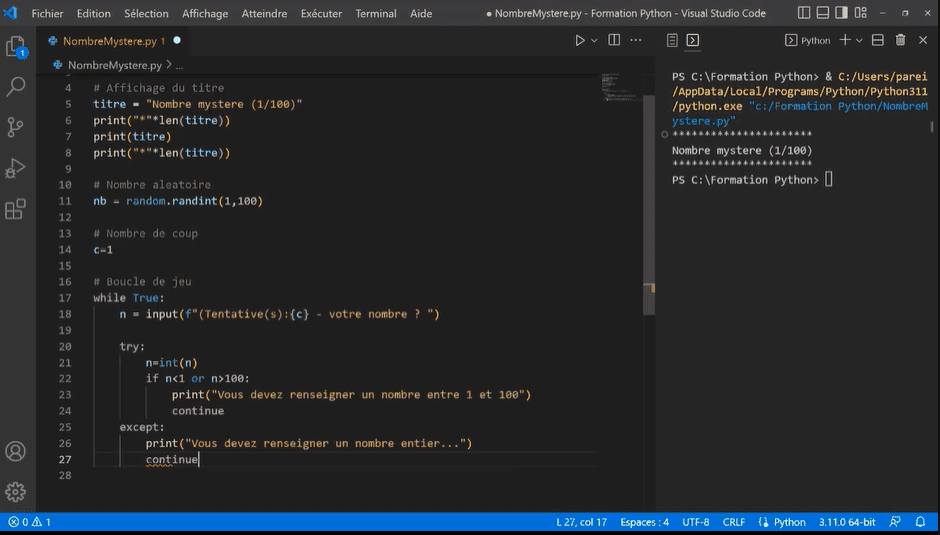Open the Accounts menu icon

click(x=16, y=451)
